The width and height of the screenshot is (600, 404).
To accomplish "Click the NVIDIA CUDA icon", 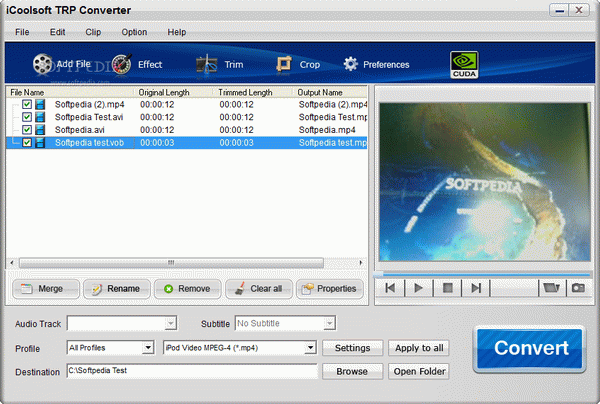I will tap(464, 64).
